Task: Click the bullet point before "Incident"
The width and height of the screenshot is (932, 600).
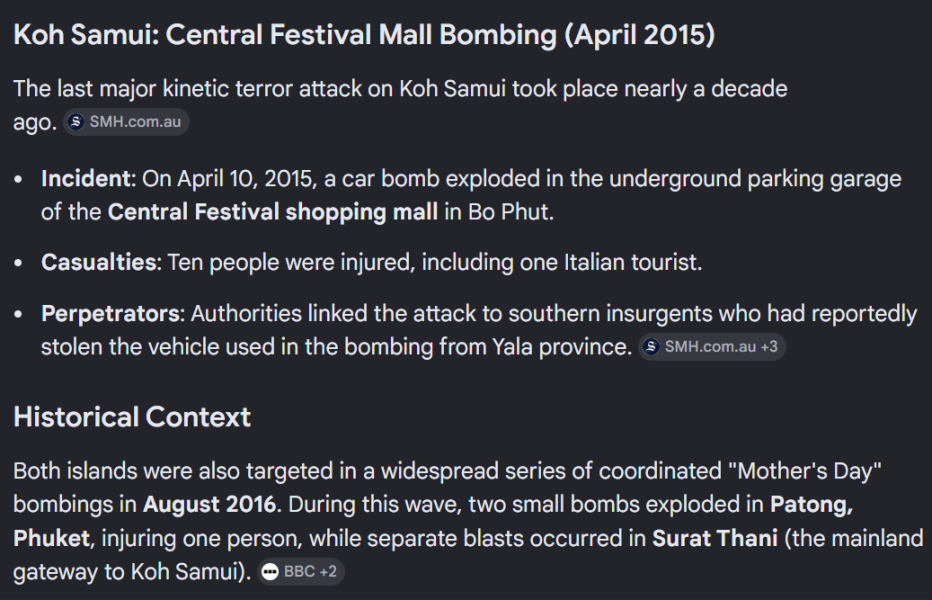Action: click(x=21, y=180)
